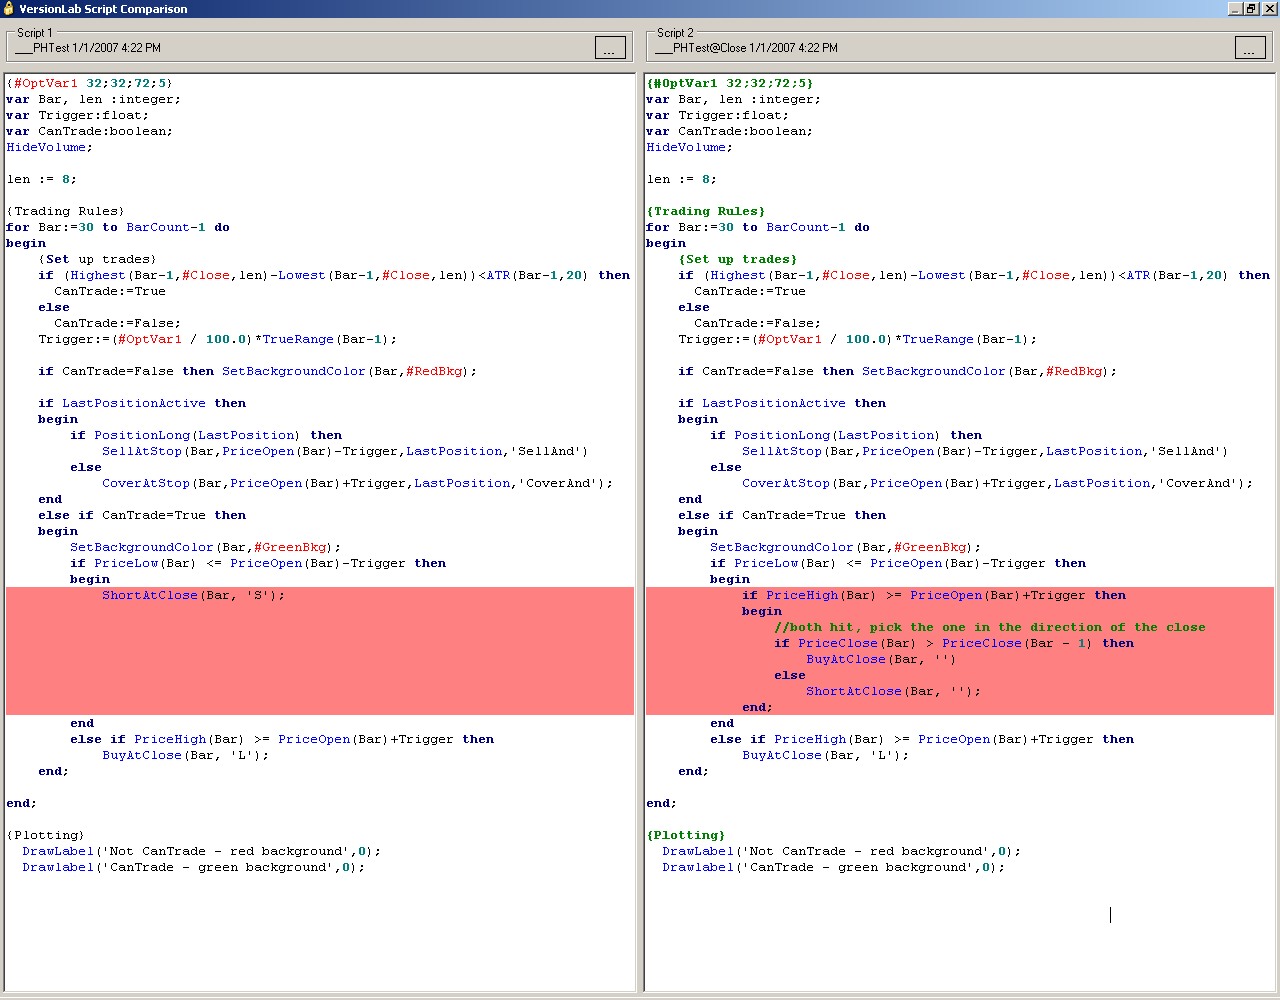1280x1000 pixels.
Task: Click the Script 2 PHTest@Close file name label
Action: coord(746,48)
